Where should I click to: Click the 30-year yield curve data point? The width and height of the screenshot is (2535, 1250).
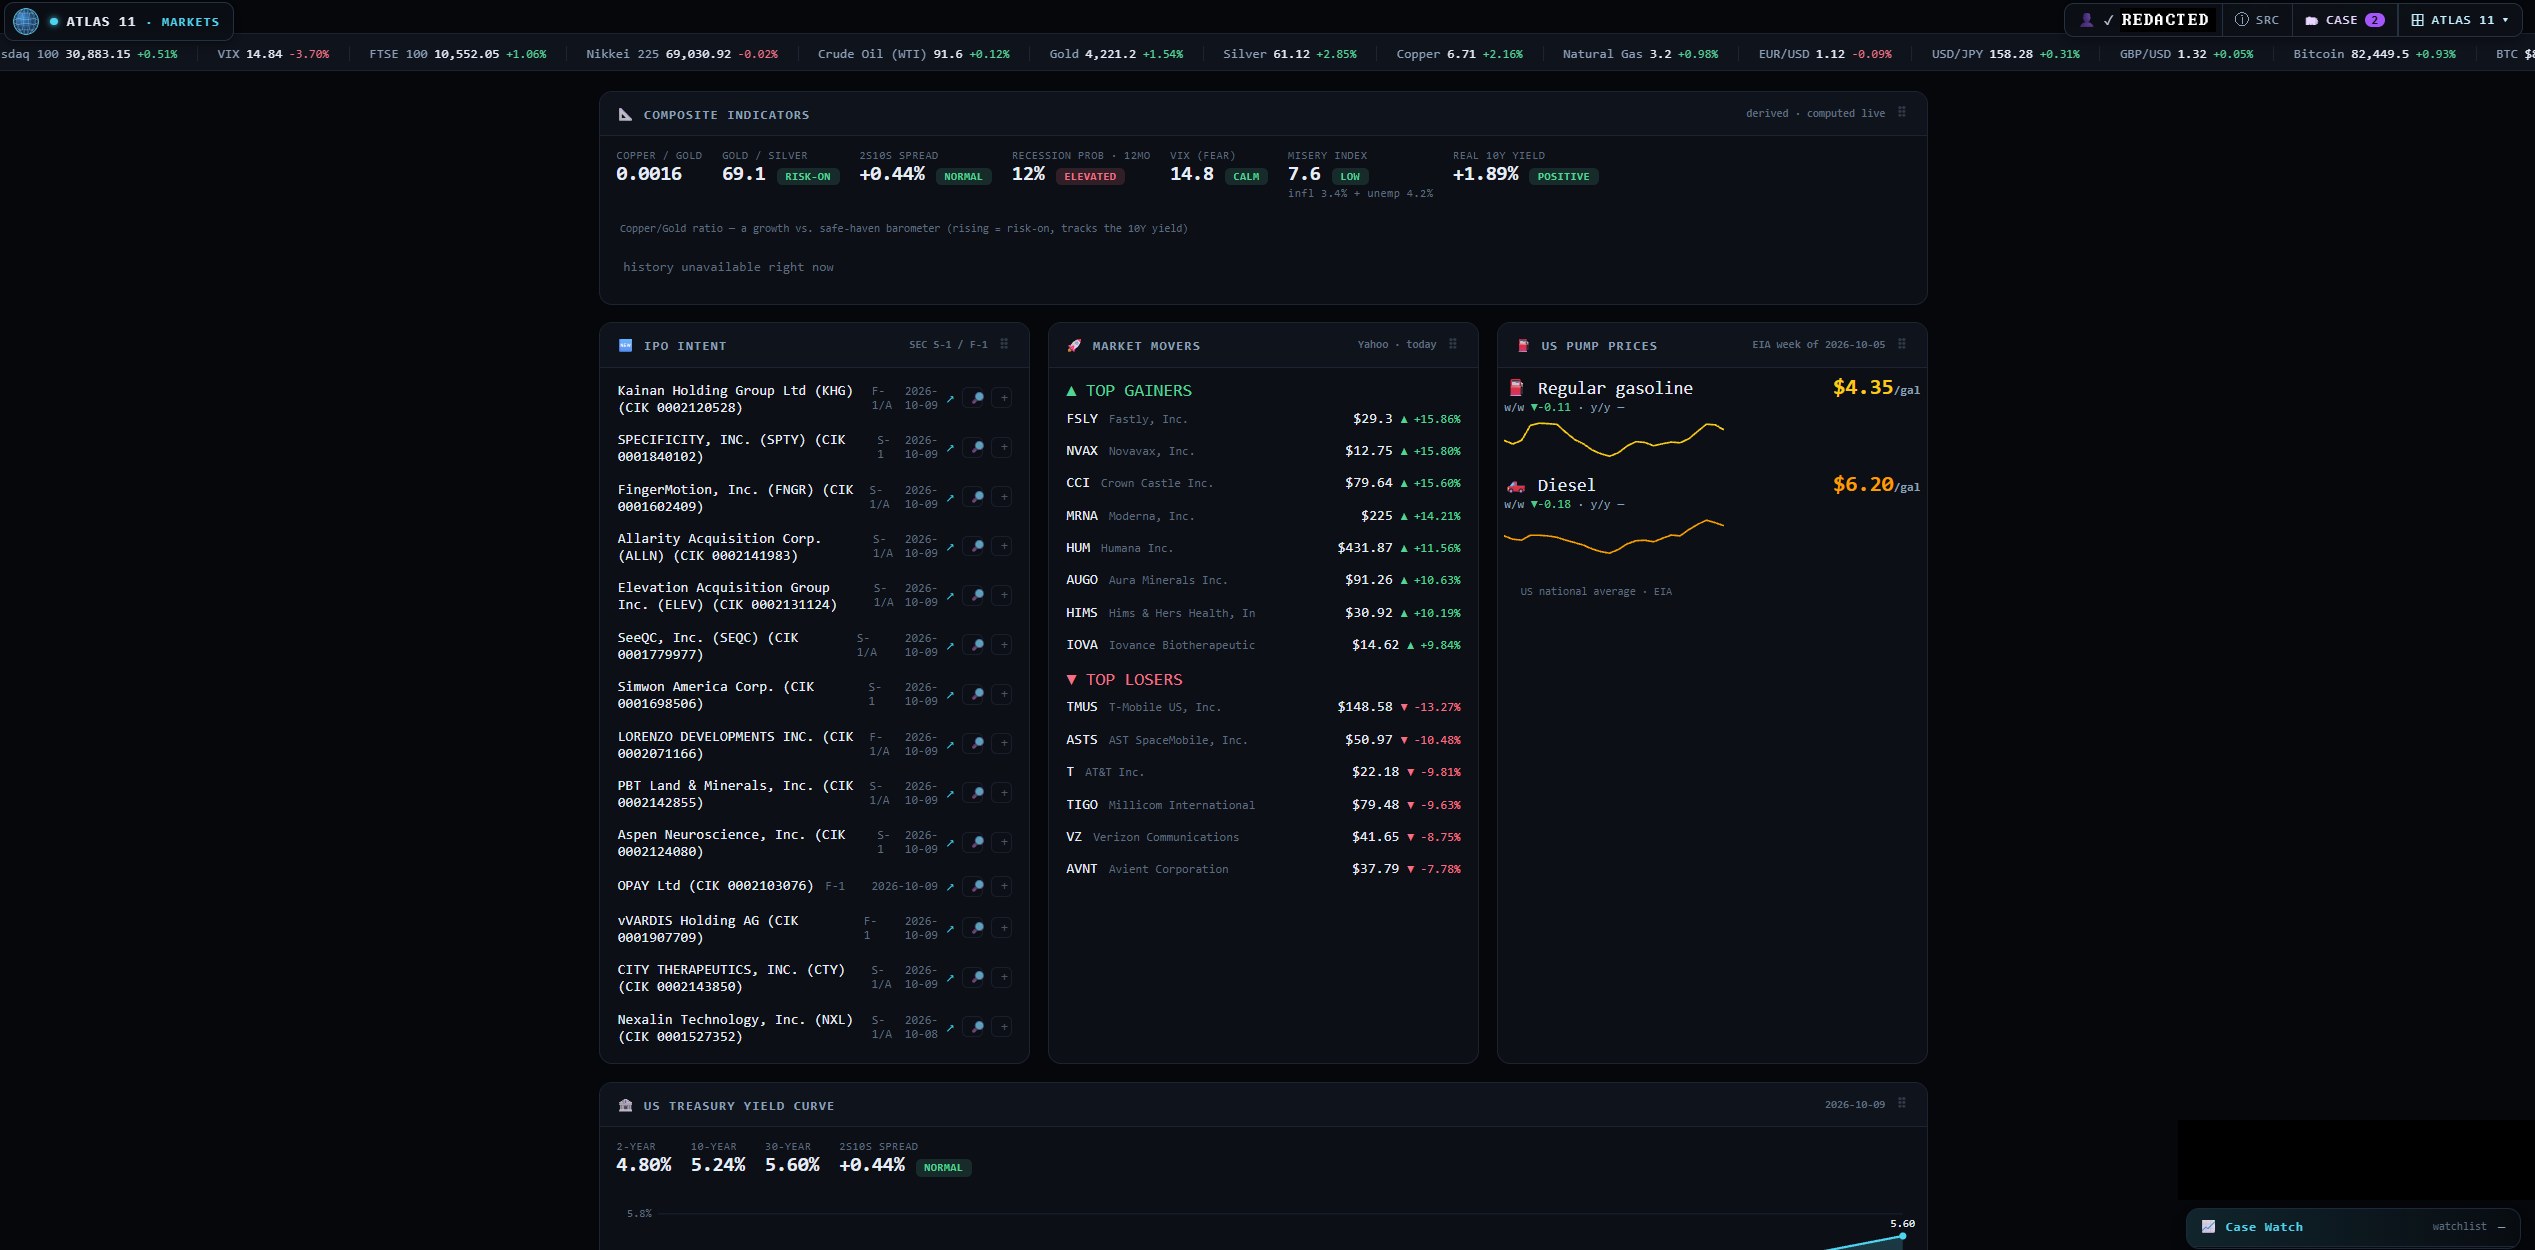(1902, 1236)
